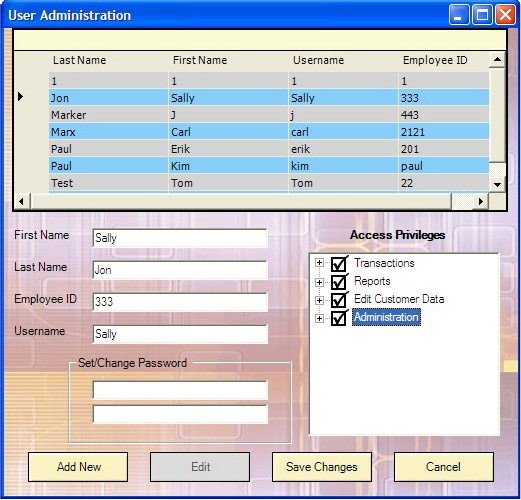
Task: Click the current row indicator arrow
Action: (20, 97)
